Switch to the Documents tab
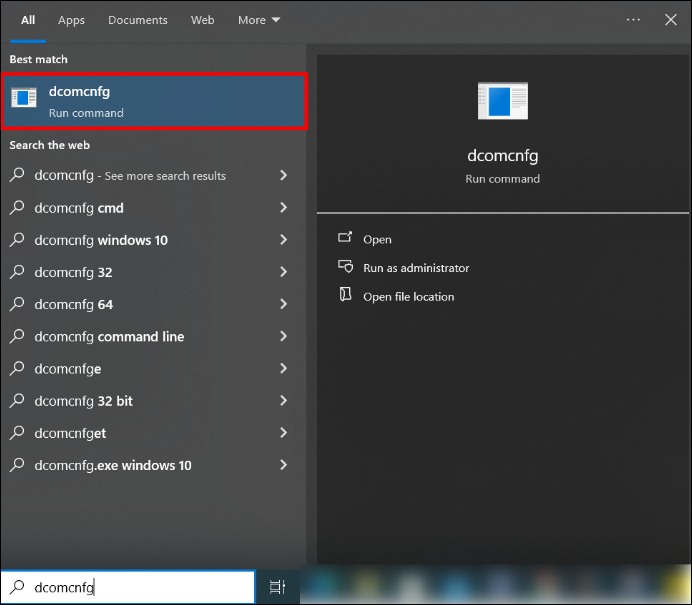This screenshot has width=692, height=605. 138,20
